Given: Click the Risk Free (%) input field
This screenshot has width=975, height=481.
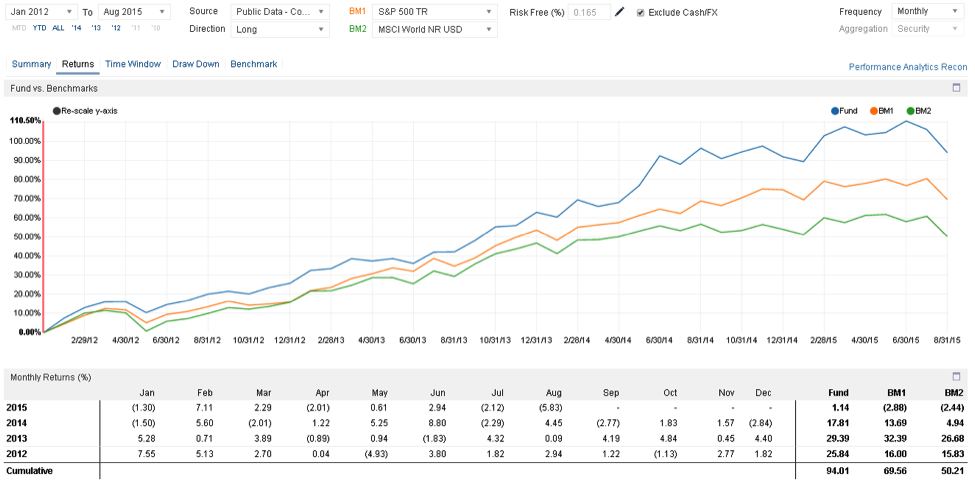Looking at the screenshot, I should pyautogui.click(x=588, y=12).
